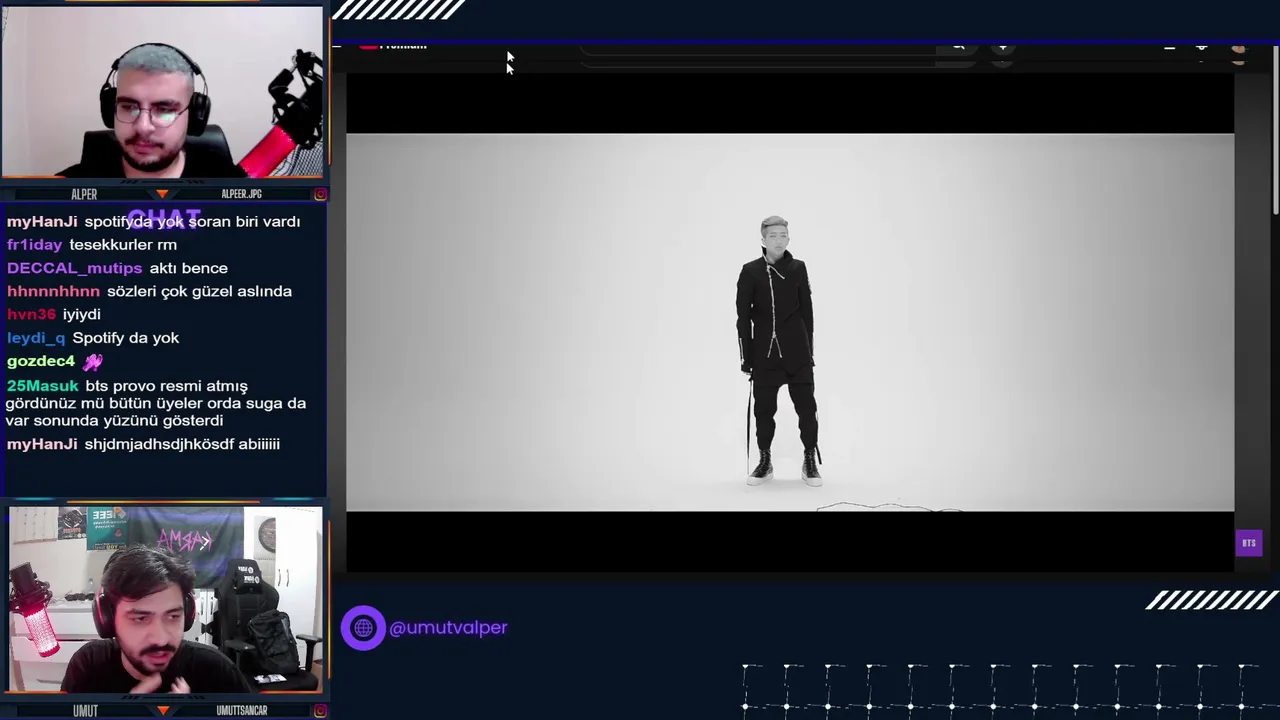Screen dimensions: 1280x720
Task: Click username DECCAL_mutips in chat
Action: tap(74, 268)
